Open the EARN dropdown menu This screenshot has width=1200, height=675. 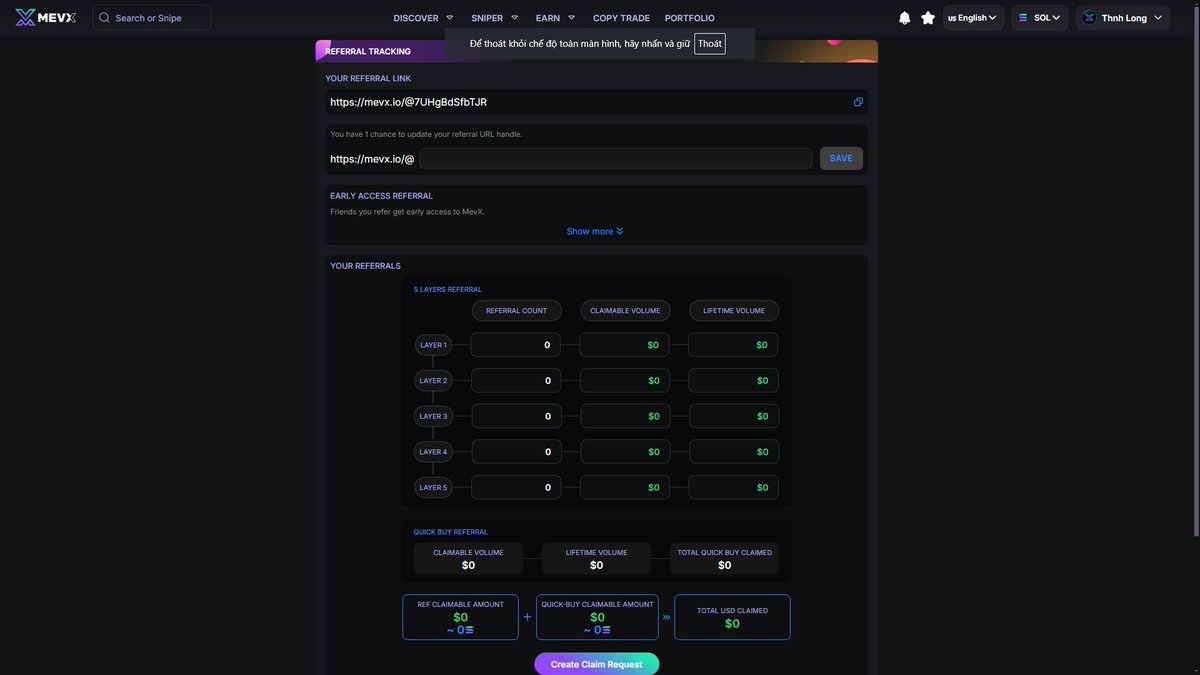pos(556,18)
